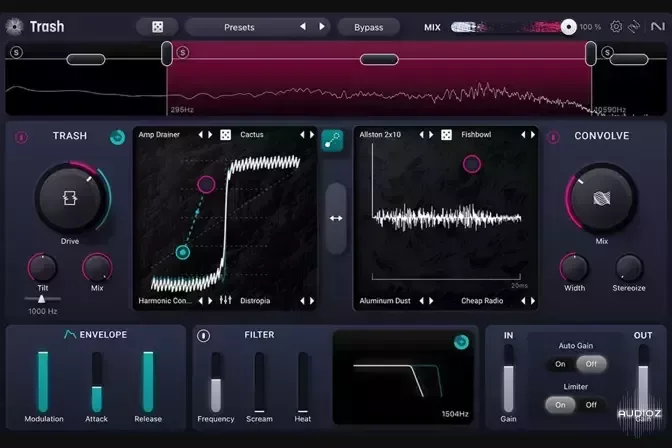Click the Envelope follower curve icon

(70, 334)
